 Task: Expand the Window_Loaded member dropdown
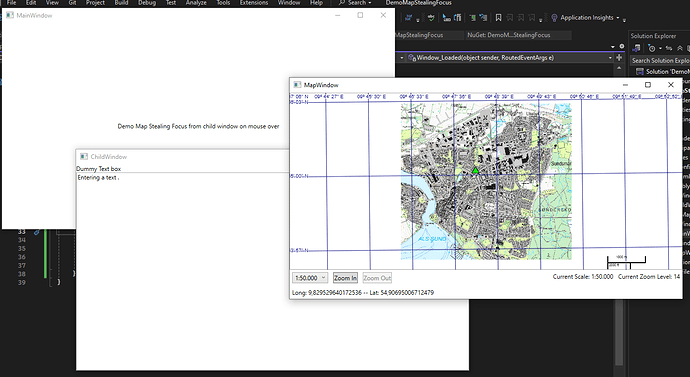tap(610, 58)
